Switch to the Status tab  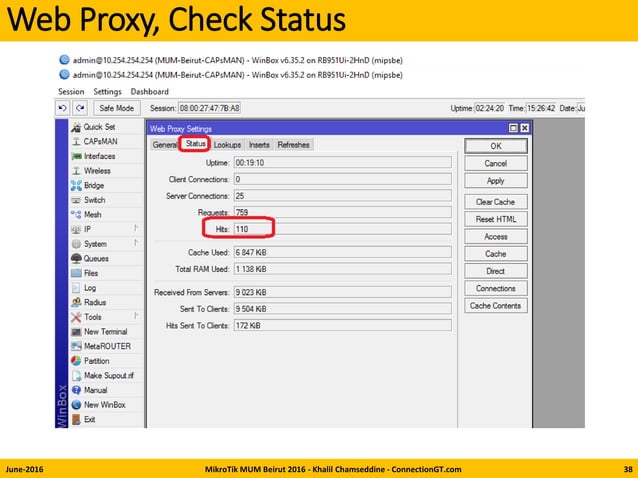tap(195, 144)
